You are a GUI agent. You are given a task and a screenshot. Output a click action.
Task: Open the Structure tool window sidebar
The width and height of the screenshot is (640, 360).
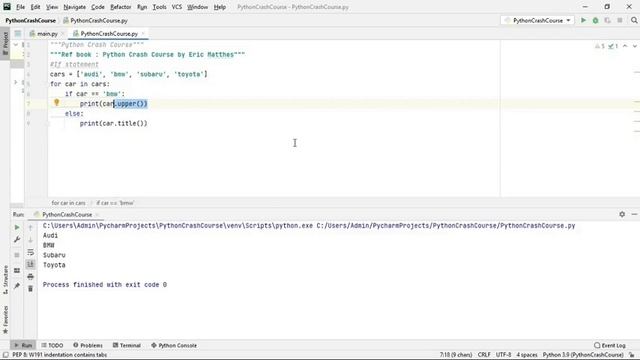pos(5,280)
